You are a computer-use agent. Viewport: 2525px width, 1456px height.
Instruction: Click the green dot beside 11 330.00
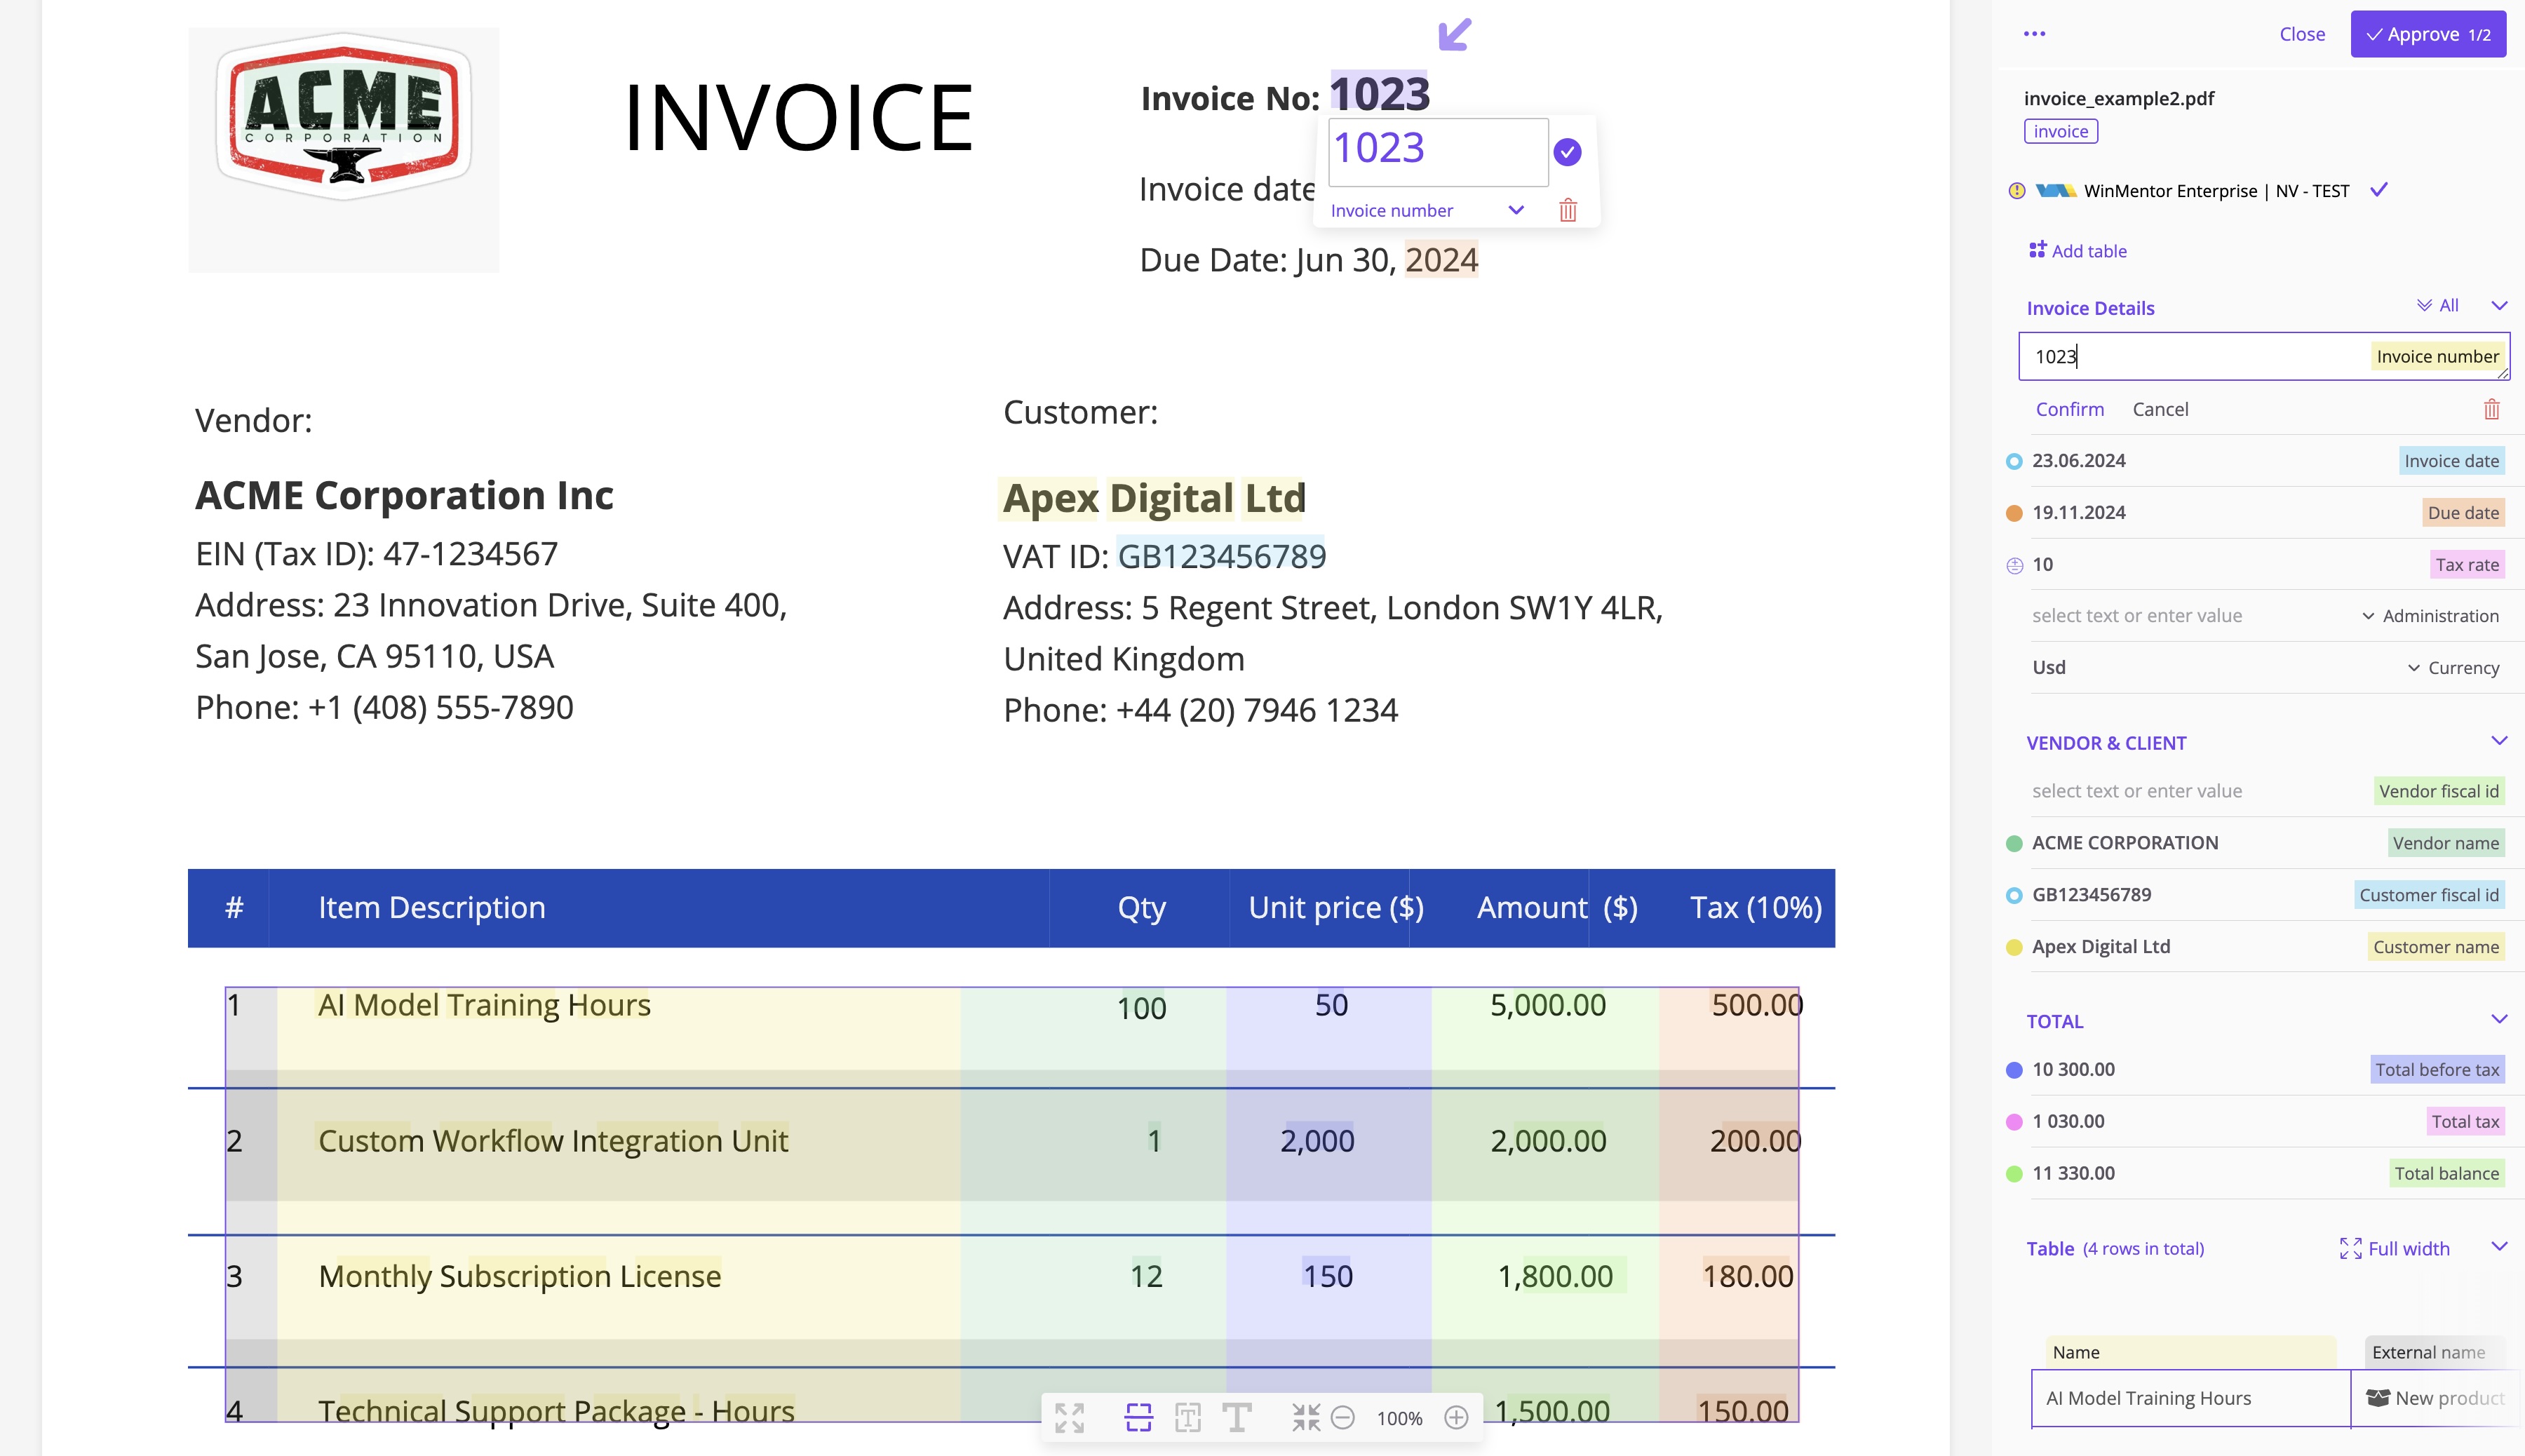tap(2014, 1174)
